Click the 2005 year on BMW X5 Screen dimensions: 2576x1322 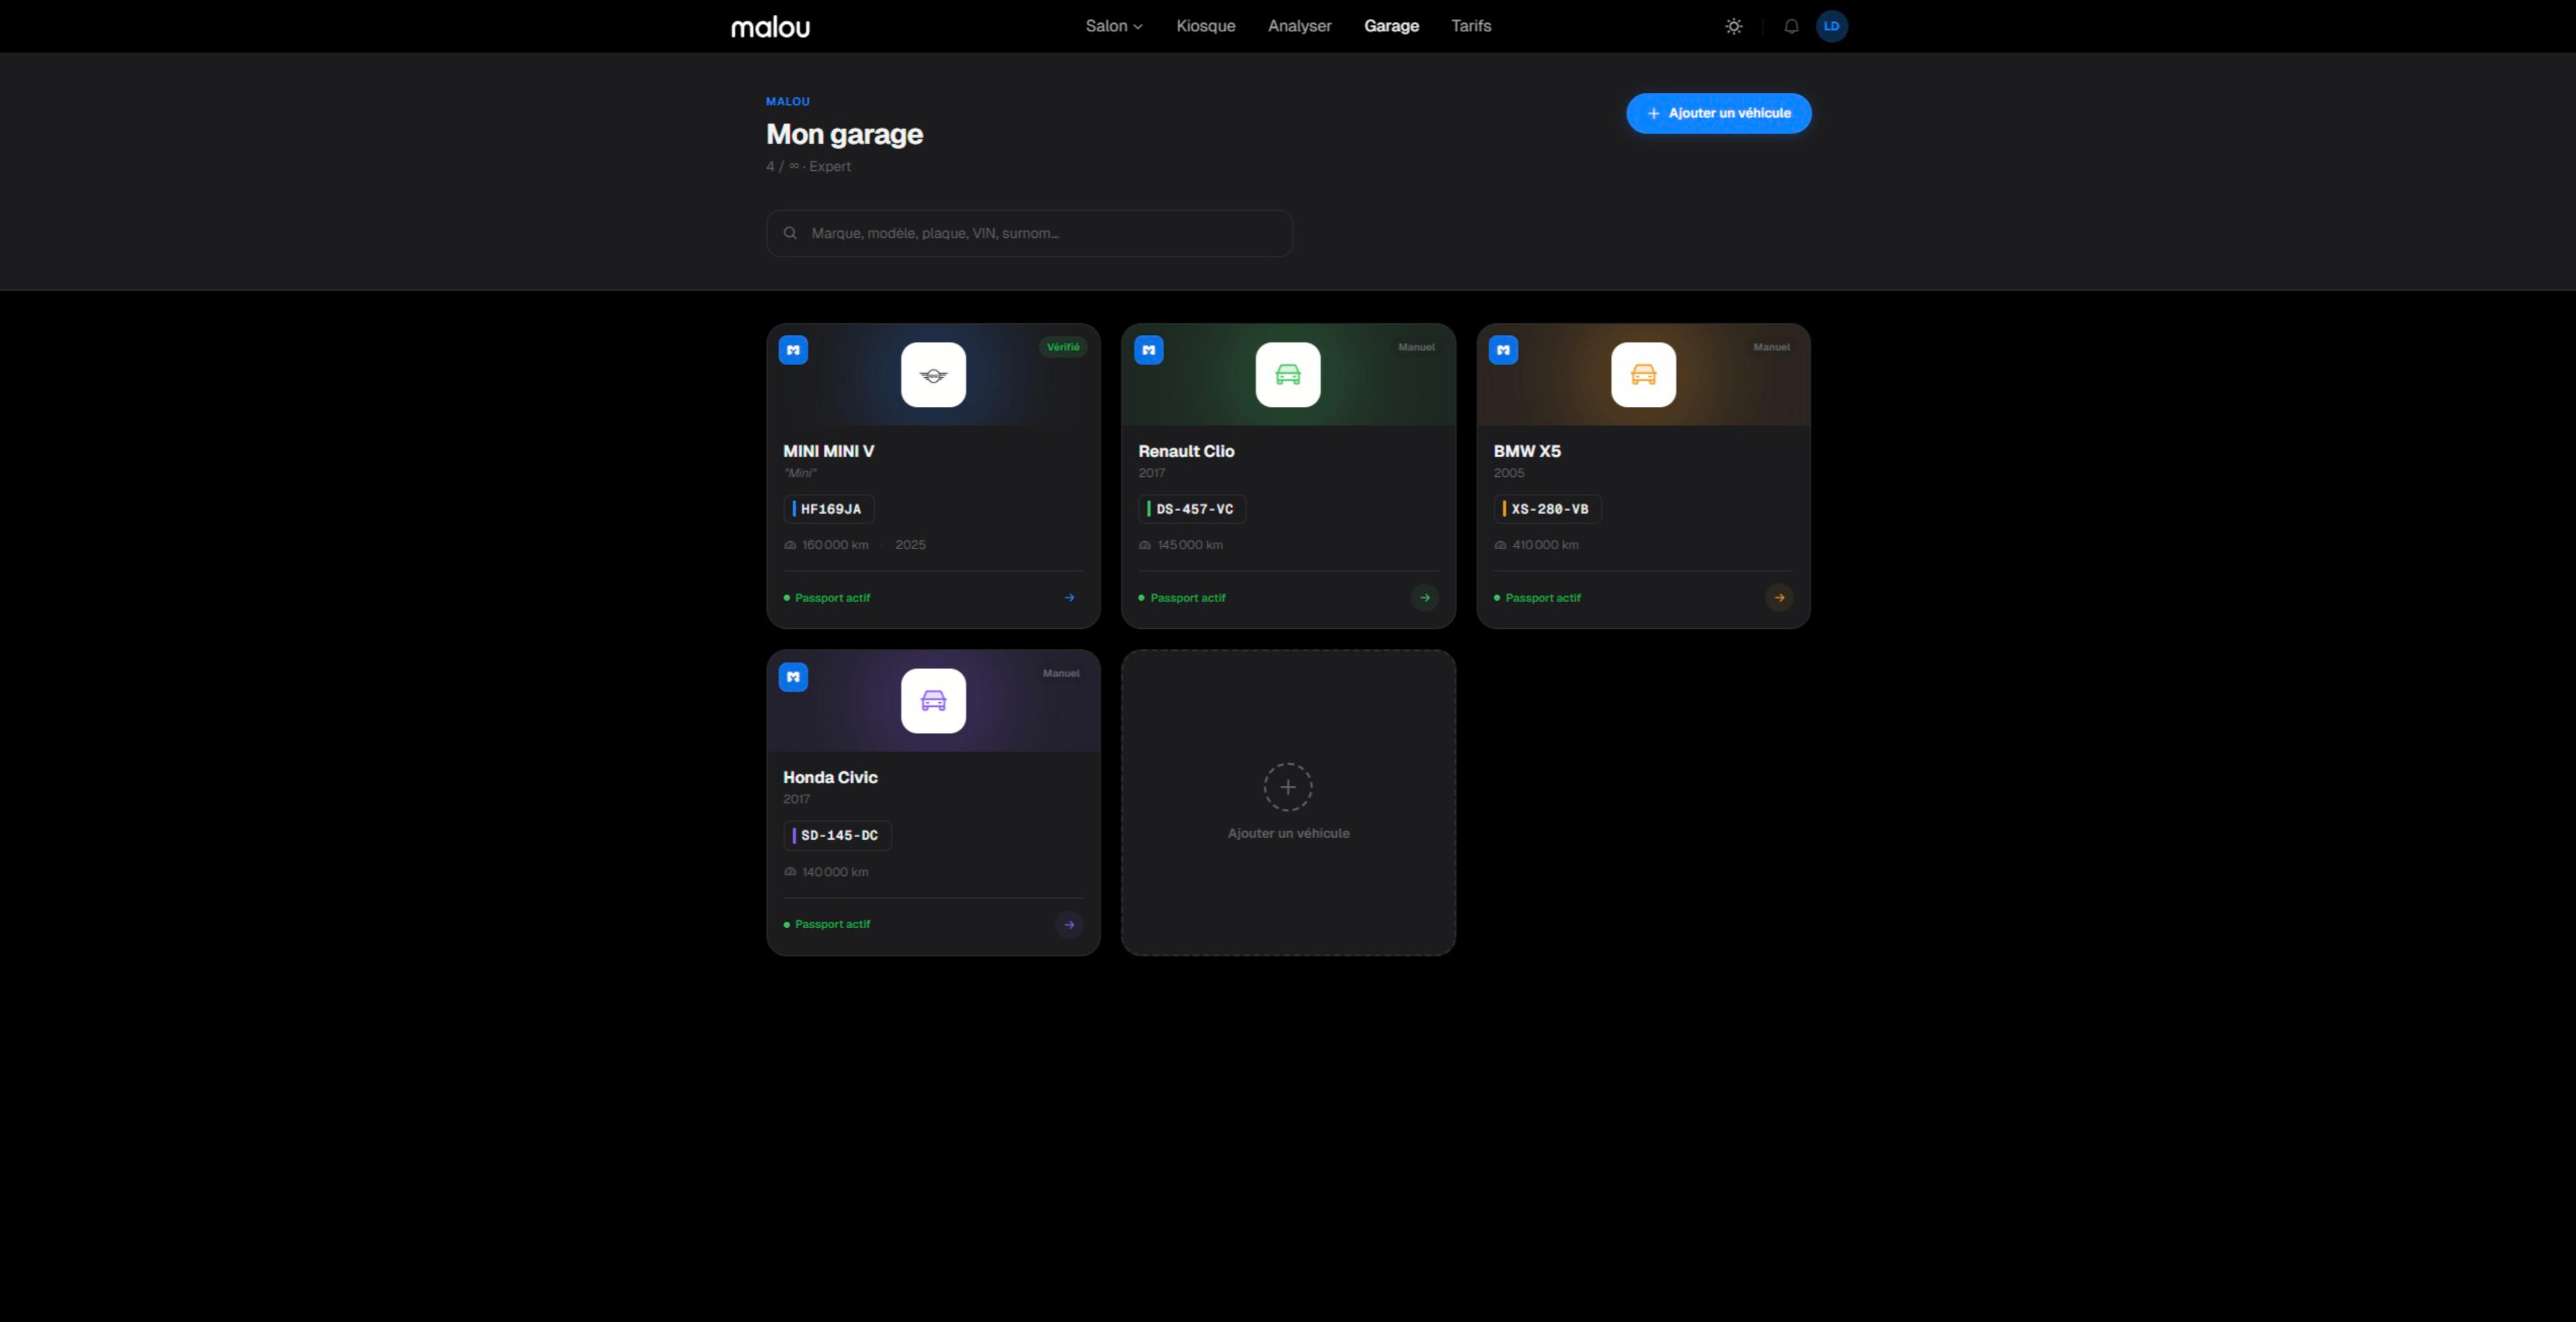coord(1509,473)
